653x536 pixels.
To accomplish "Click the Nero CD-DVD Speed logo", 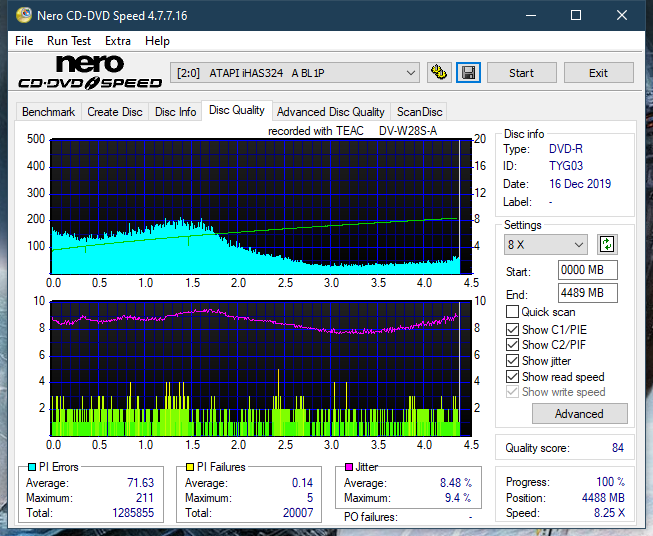I will coord(90,72).
